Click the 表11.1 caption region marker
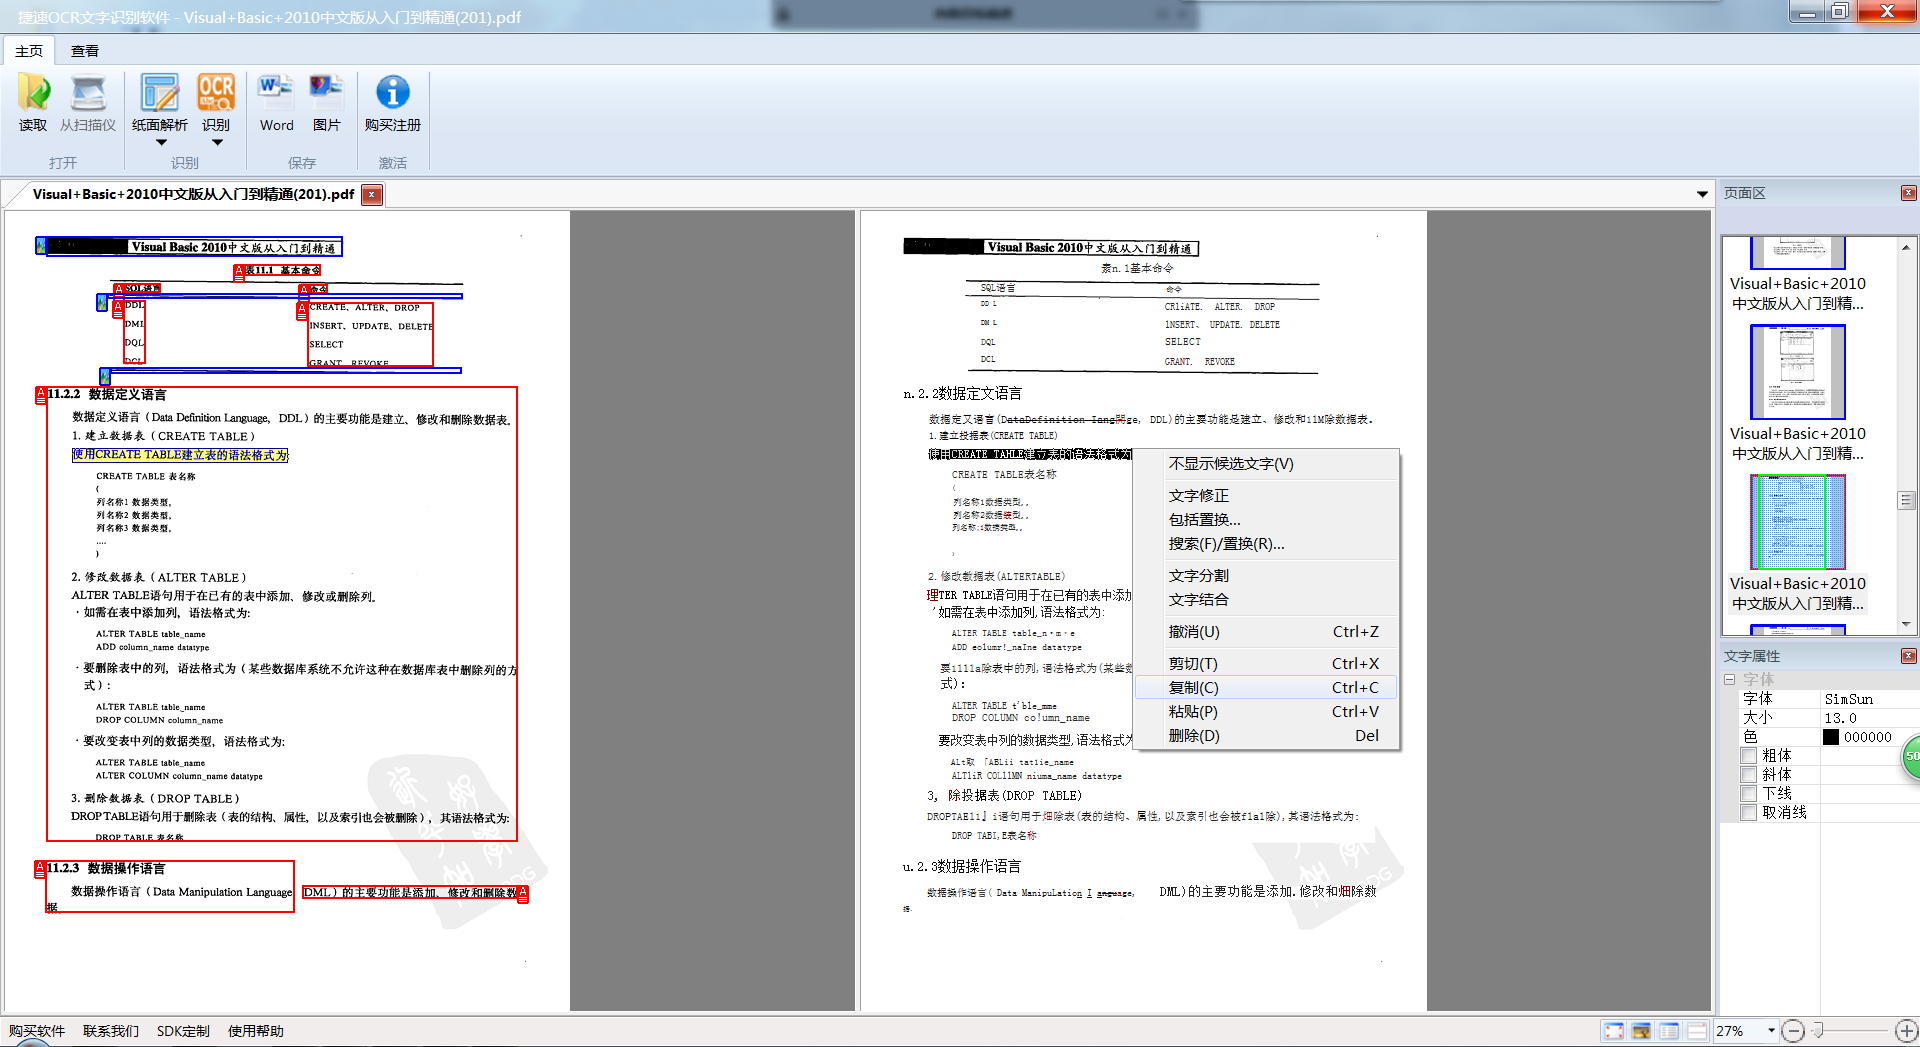The height and width of the screenshot is (1047, 1920). click(x=239, y=271)
